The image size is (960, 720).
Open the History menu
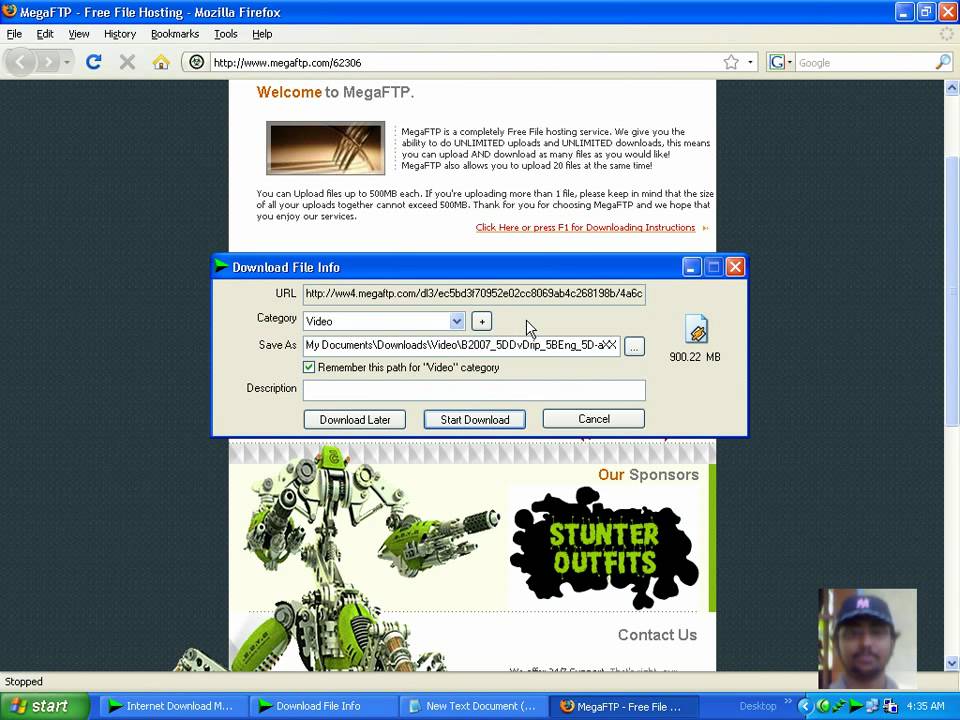pyautogui.click(x=119, y=34)
